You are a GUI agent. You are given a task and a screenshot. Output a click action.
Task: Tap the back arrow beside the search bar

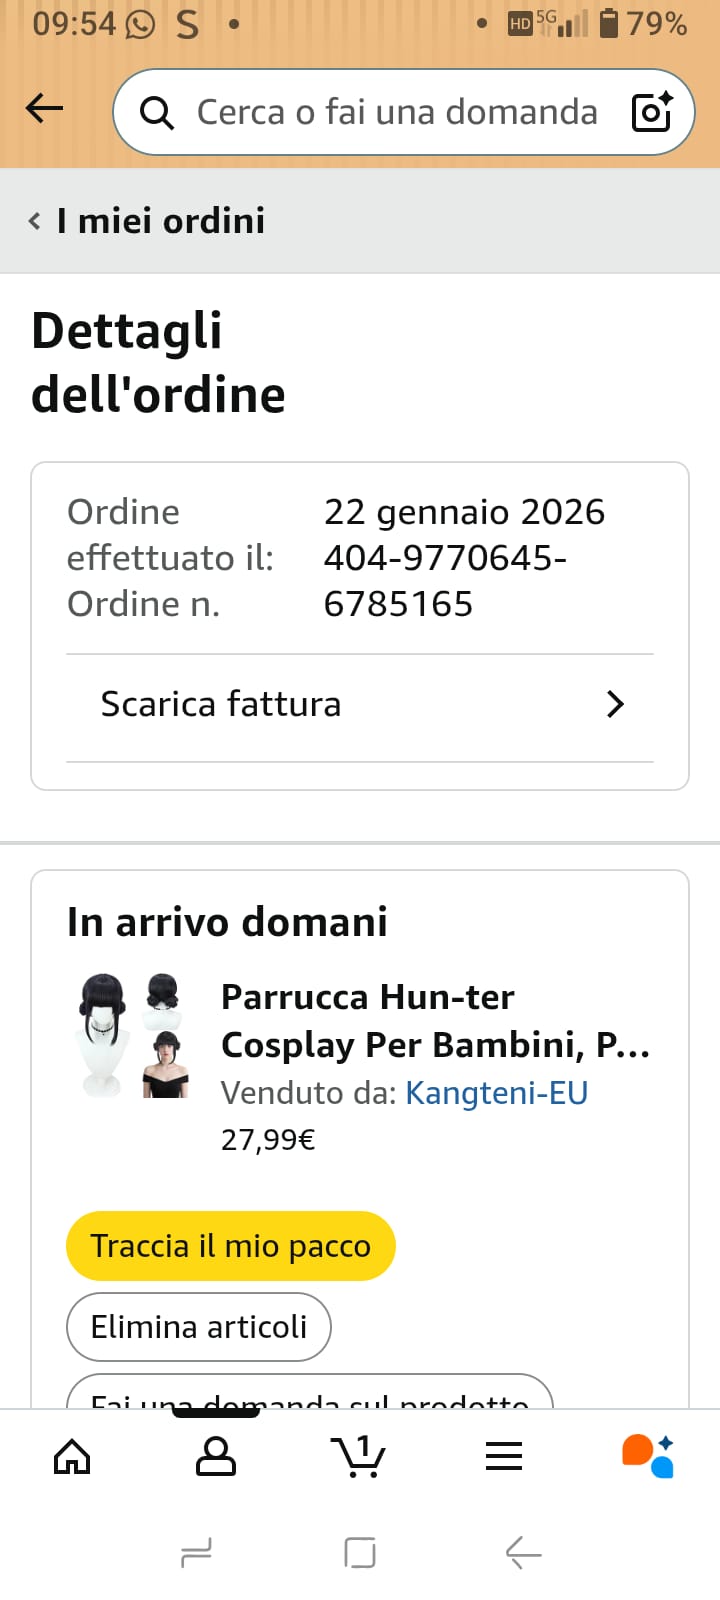(x=44, y=108)
